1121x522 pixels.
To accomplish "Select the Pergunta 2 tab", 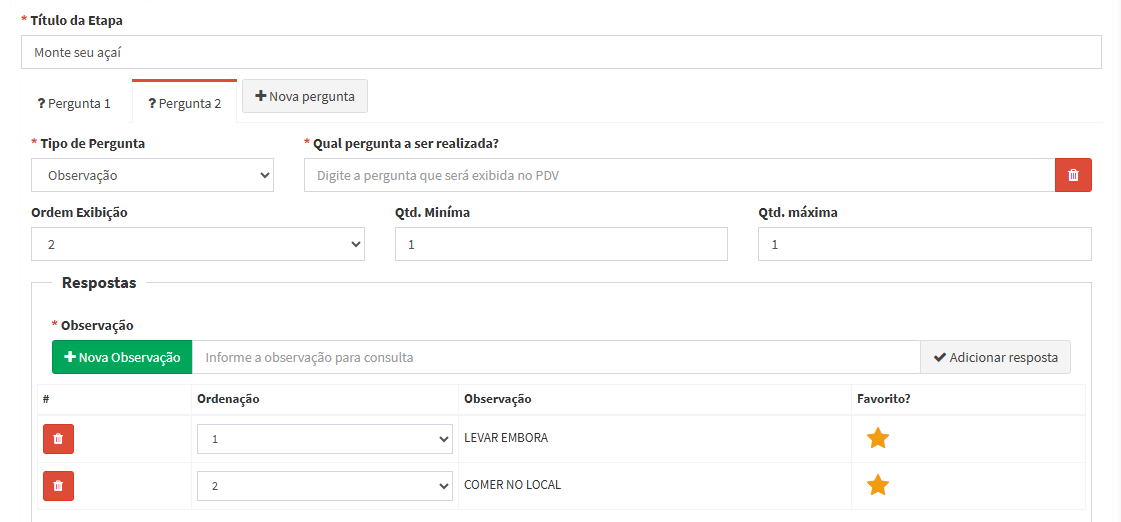I will coord(185,103).
